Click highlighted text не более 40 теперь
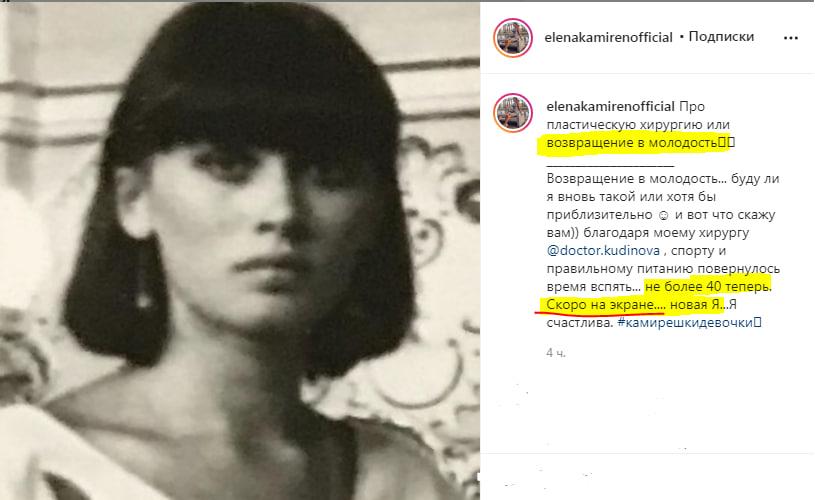The image size is (815, 500). 708,287
